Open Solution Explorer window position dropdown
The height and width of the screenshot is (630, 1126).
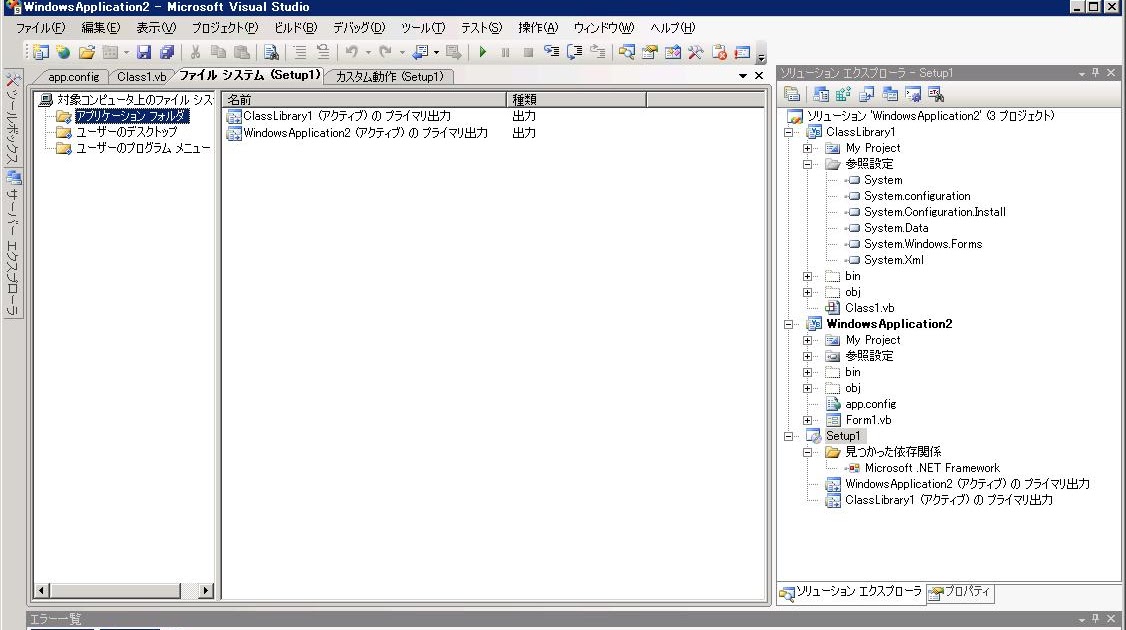click(x=1081, y=73)
